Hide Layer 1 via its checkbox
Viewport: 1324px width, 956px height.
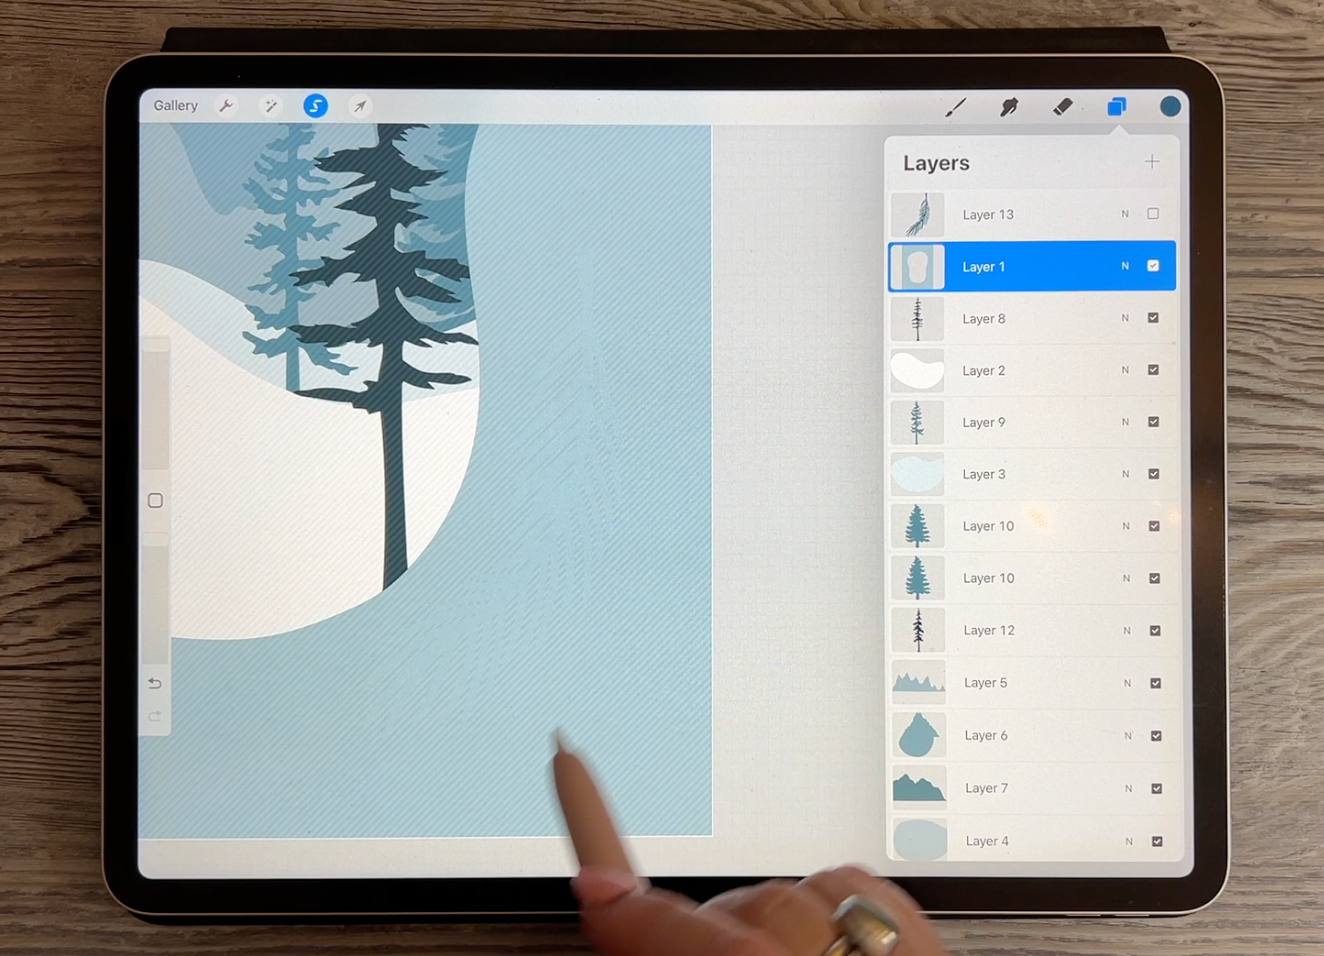(x=1153, y=266)
